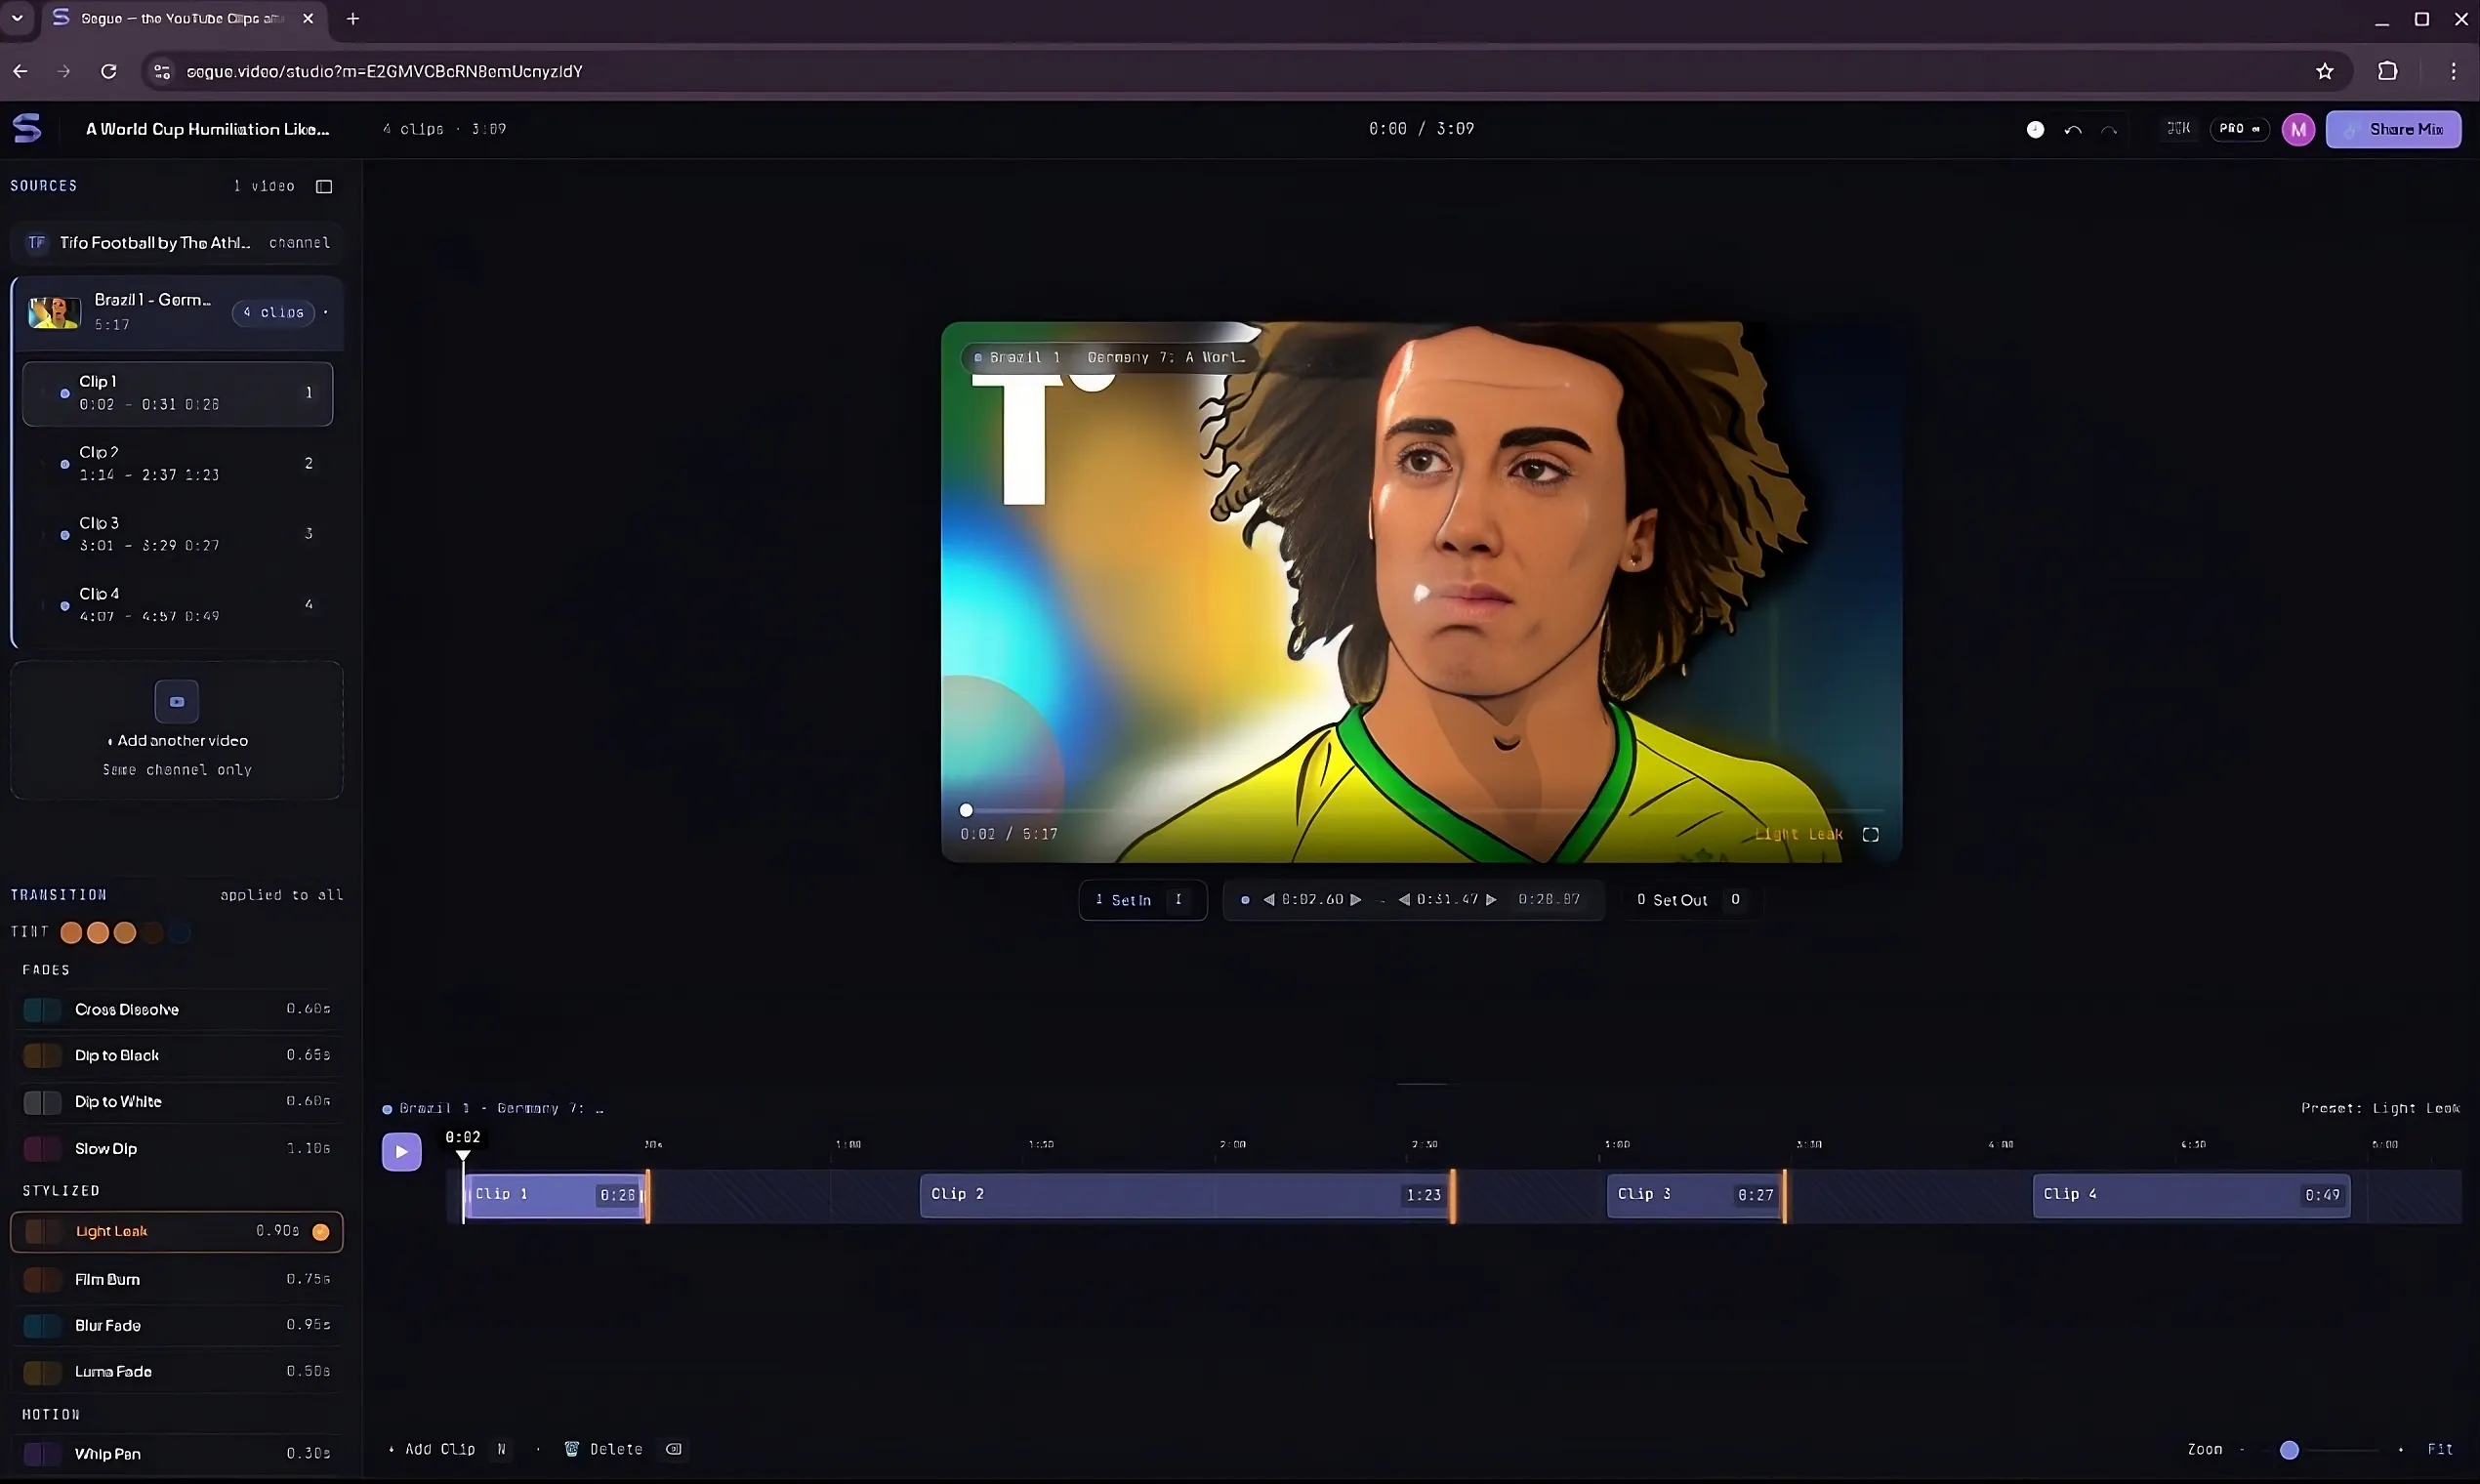The height and width of the screenshot is (1484, 2480).
Task: Click the Set Out button
Action: [1690, 900]
